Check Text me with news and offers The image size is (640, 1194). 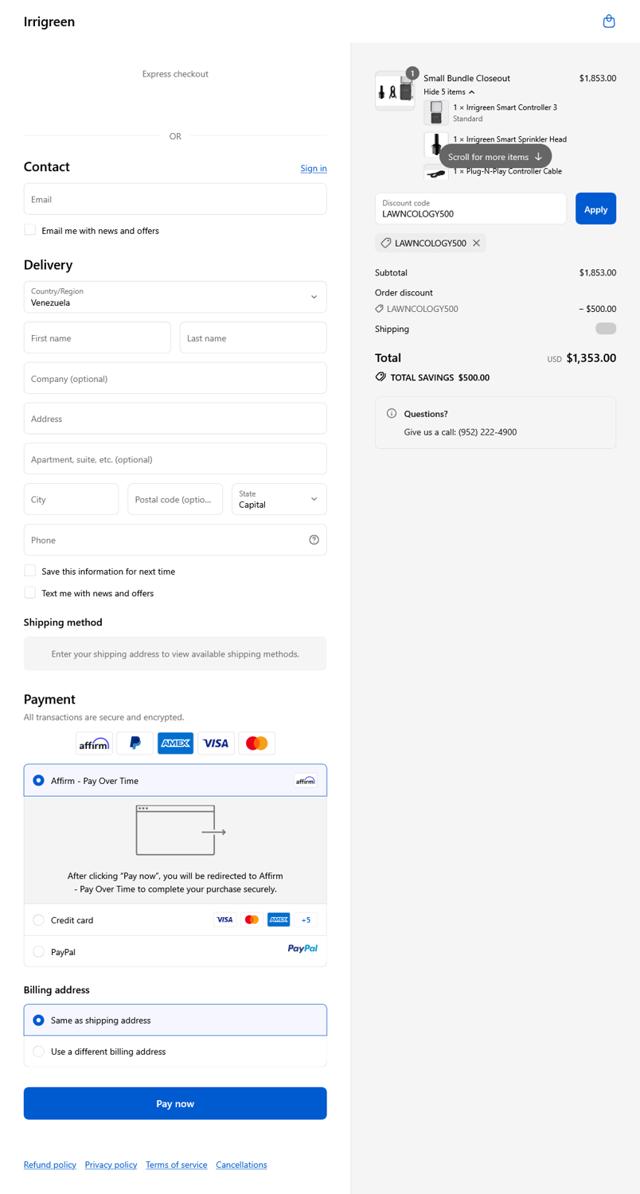[x=30, y=592]
